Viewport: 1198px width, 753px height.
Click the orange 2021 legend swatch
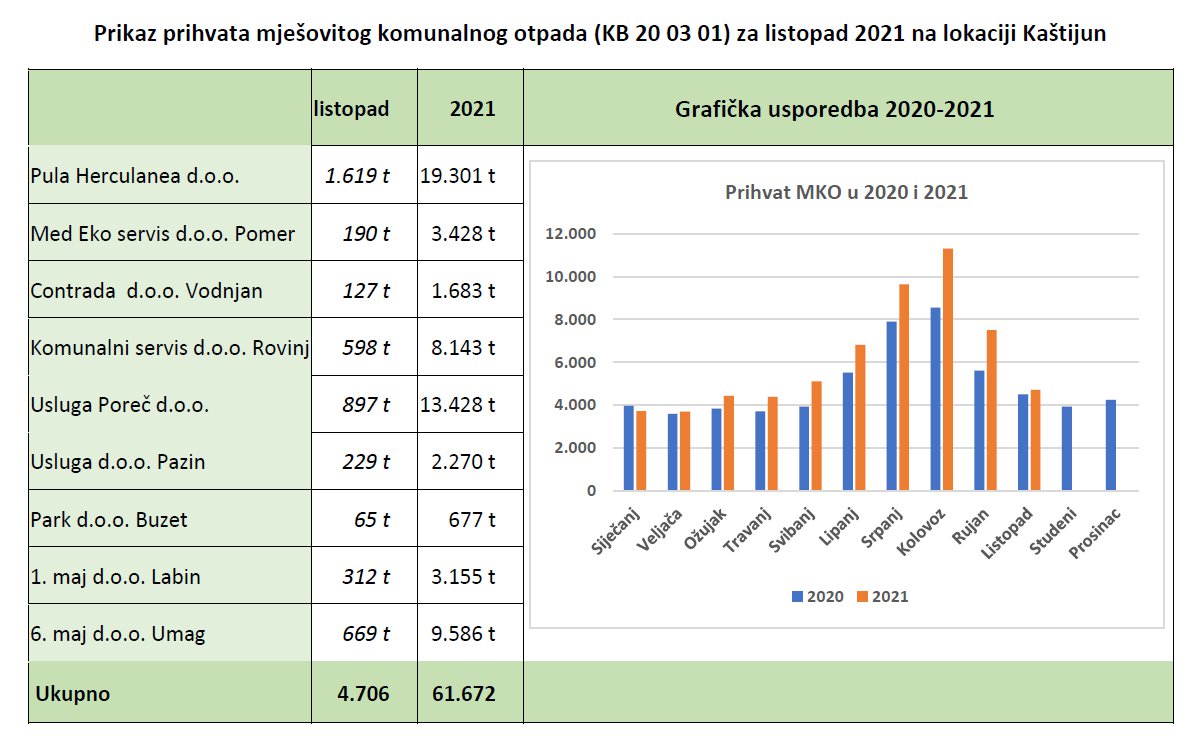click(x=863, y=596)
